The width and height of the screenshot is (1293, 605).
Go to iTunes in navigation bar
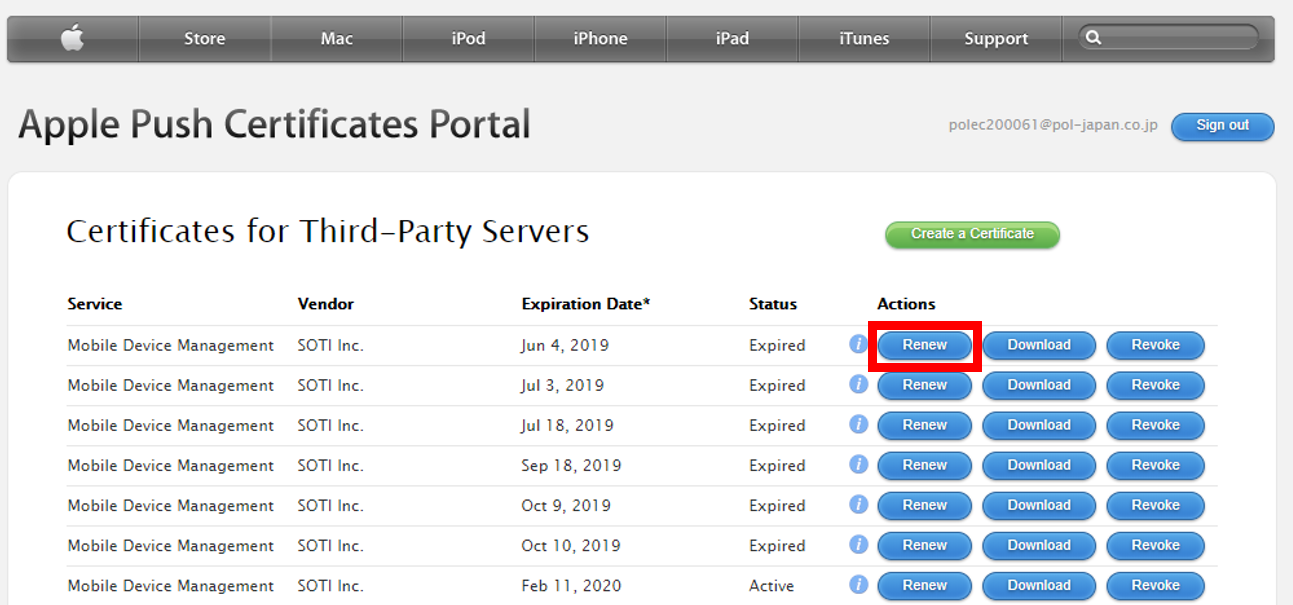pyautogui.click(x=864, y=39)
